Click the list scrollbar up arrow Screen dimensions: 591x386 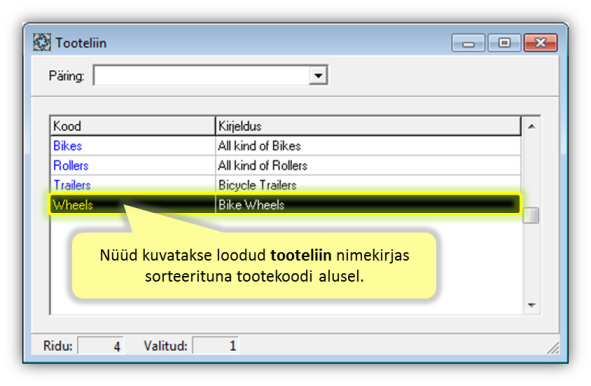531,126
